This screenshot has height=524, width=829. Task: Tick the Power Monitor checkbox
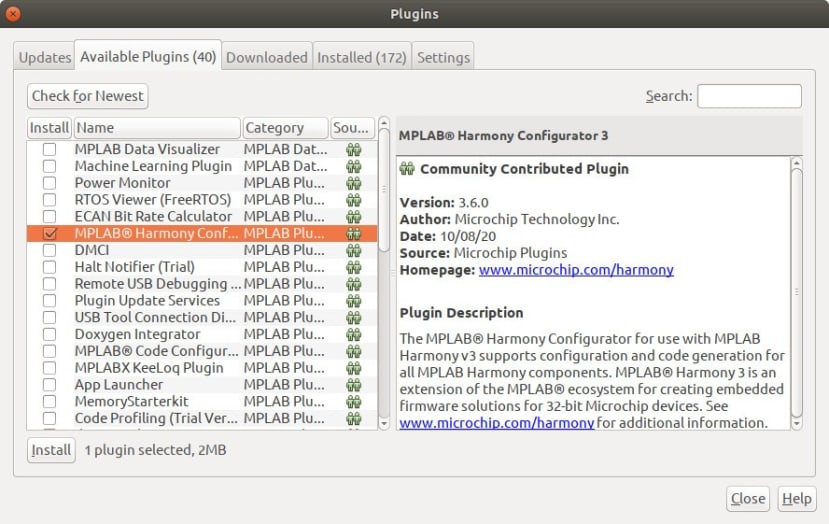pyautogui.click(x=49, y=183)
